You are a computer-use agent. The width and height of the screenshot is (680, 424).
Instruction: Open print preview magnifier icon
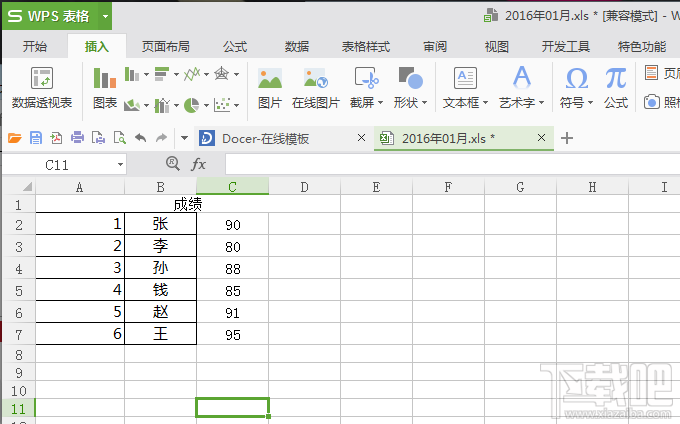119,138
